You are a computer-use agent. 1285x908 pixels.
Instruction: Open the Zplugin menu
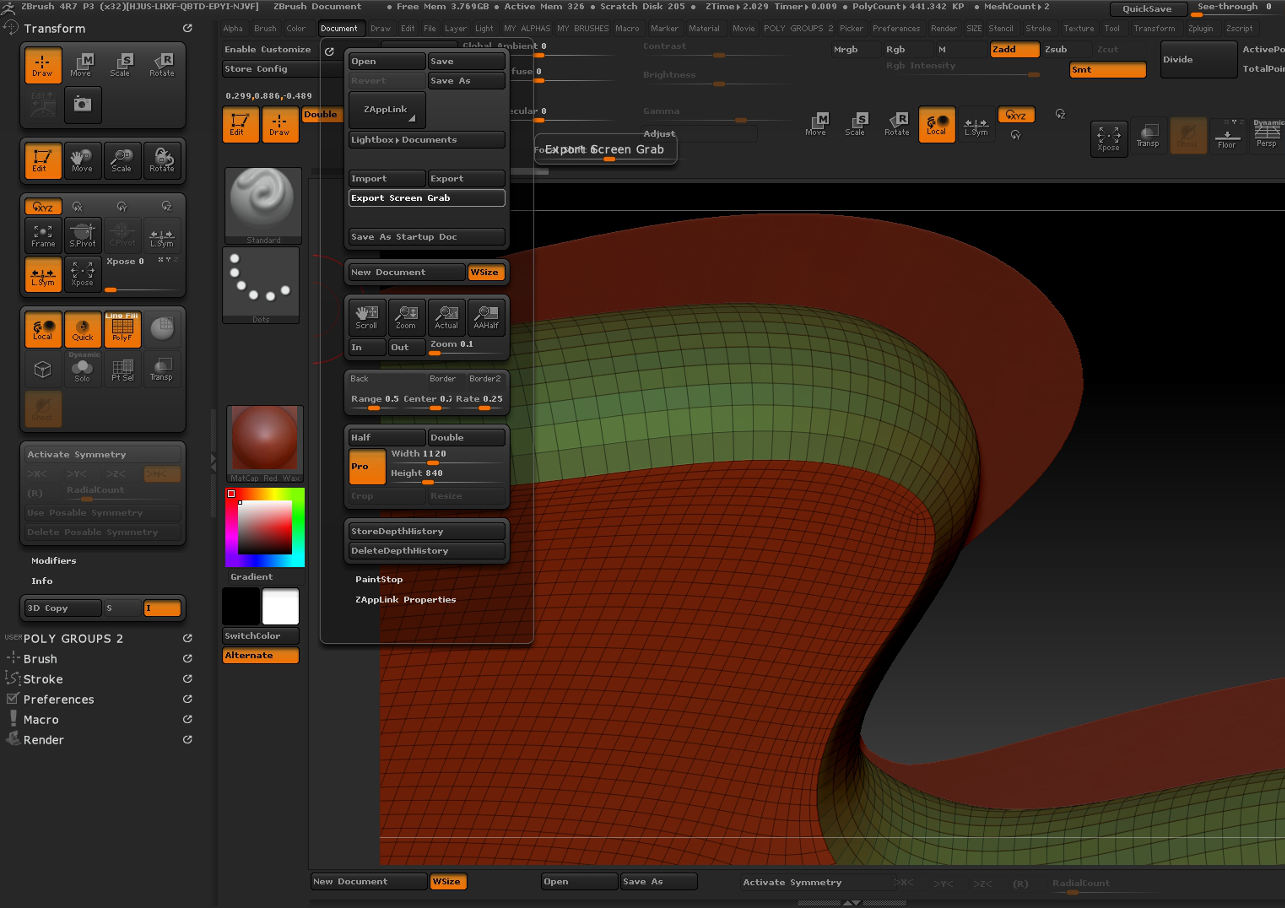[1200, 28]
